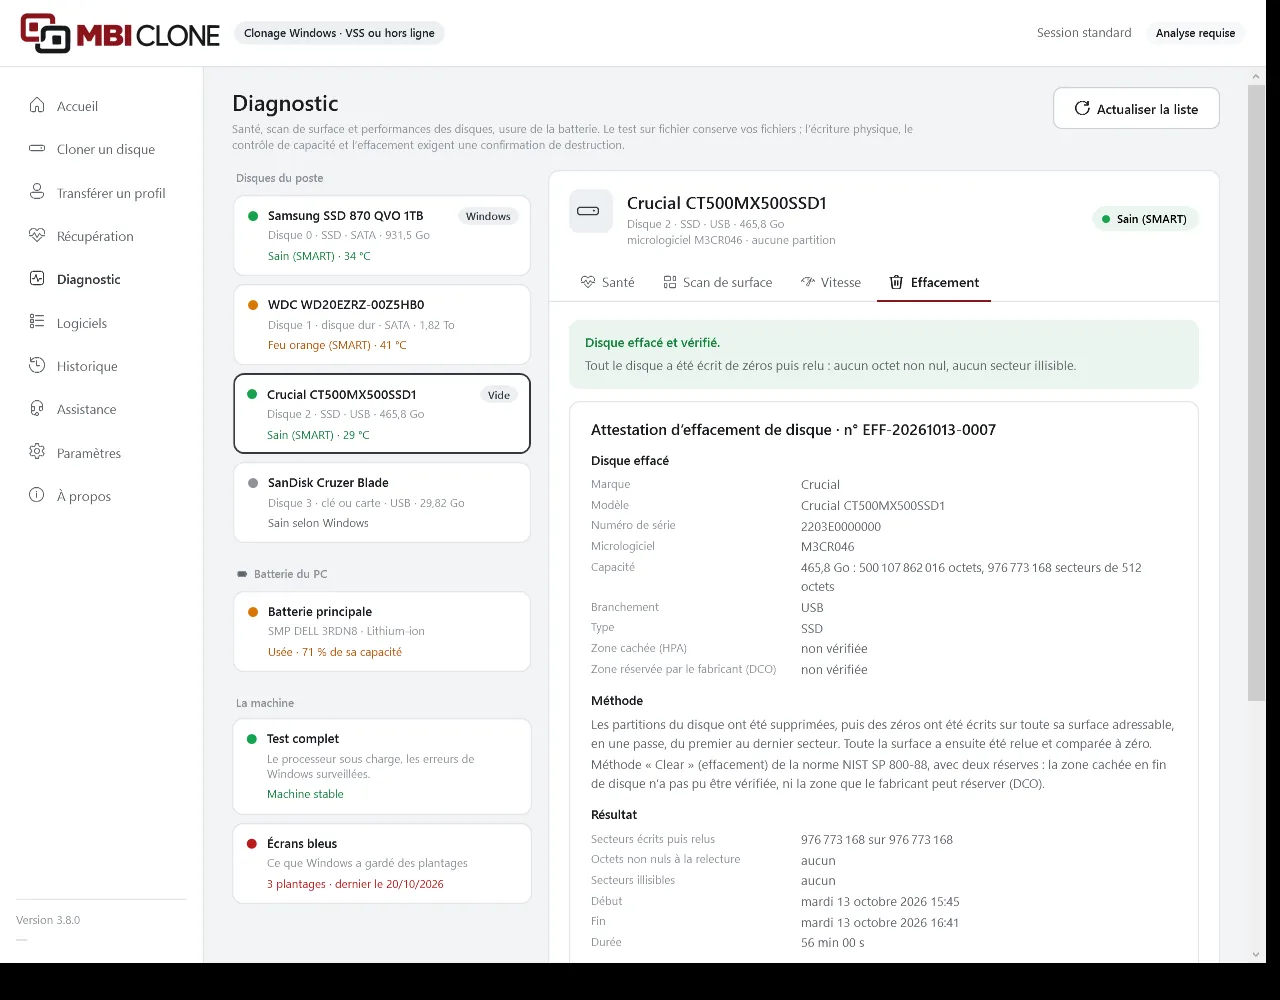Switch to Scan de surface tab
Image resolution: width=1280 pixels, height=1000 pixels.
pos(717,282)
